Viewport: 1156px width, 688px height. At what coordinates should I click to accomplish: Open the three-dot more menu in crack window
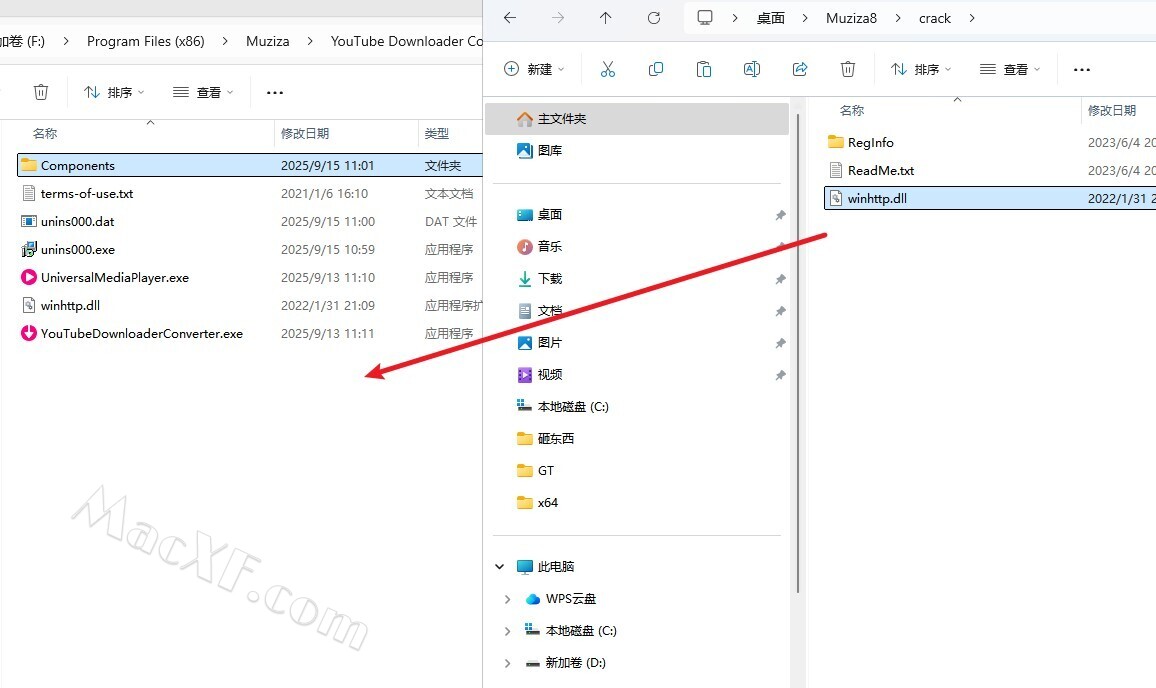(x=1082, y=69)
